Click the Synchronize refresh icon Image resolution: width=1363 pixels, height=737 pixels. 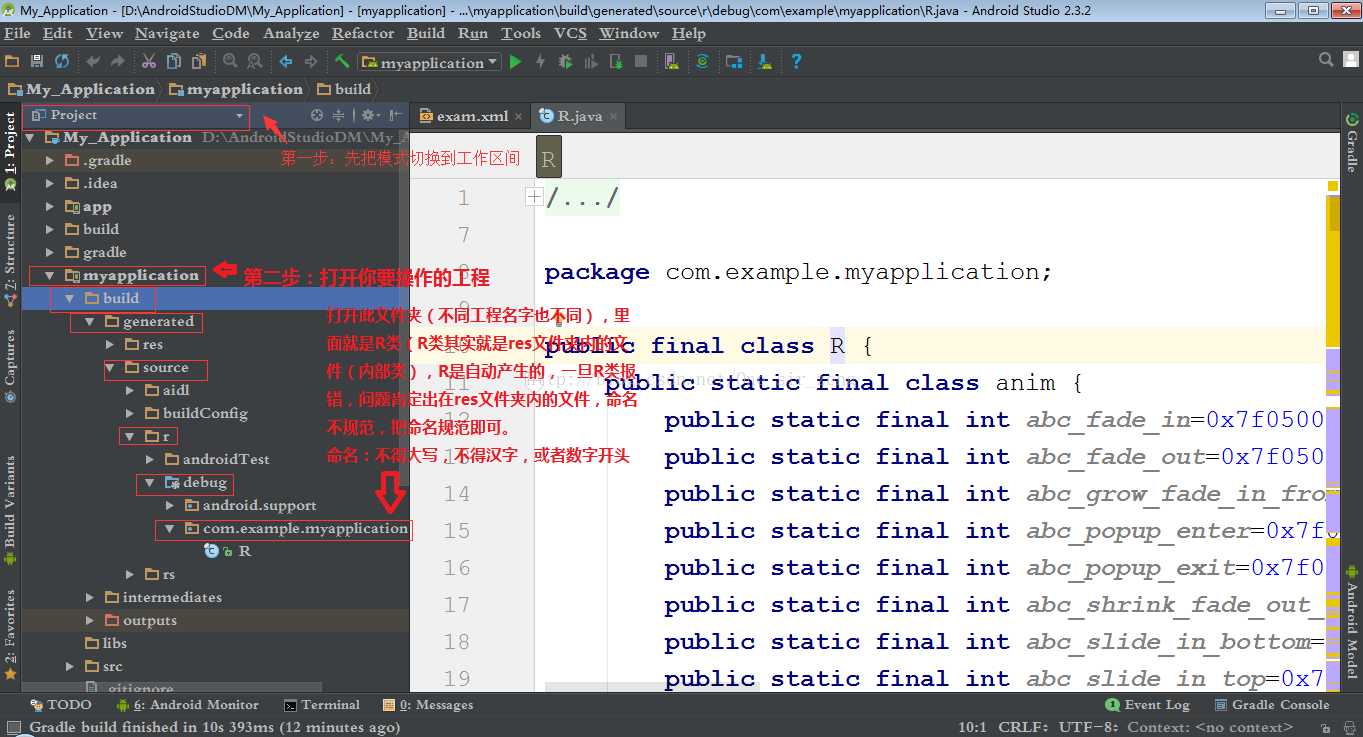pos(62,62)
